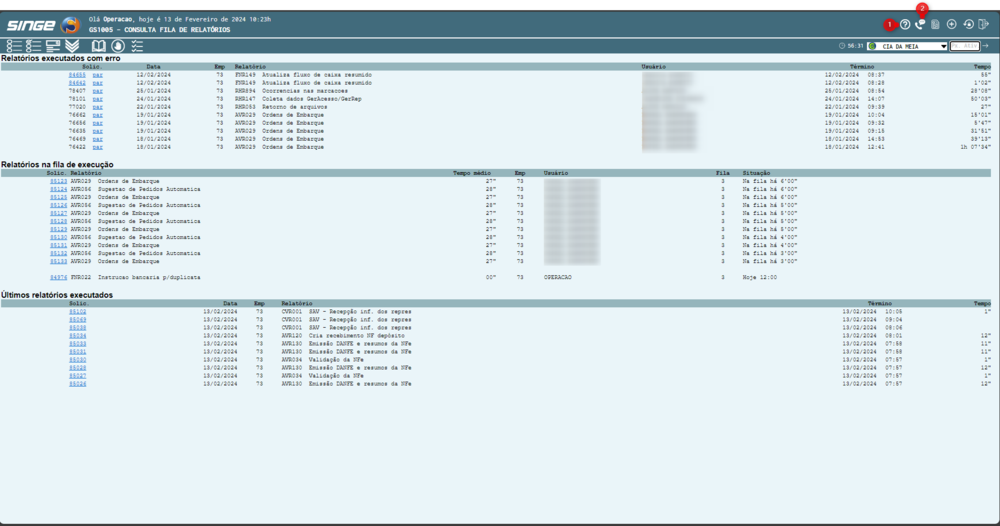
Task: Click the first list icon in toolbar
Action: (x=14, y=46)
